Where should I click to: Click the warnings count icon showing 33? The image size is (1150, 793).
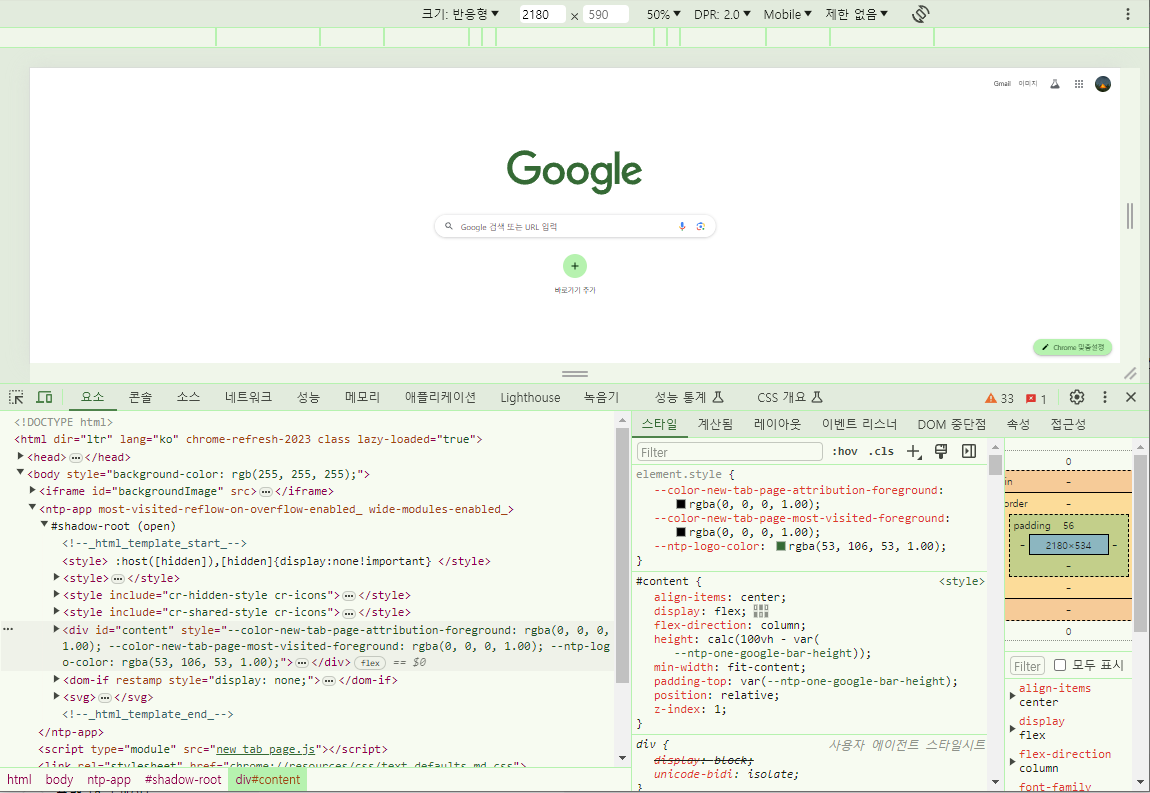coord(999,398)
